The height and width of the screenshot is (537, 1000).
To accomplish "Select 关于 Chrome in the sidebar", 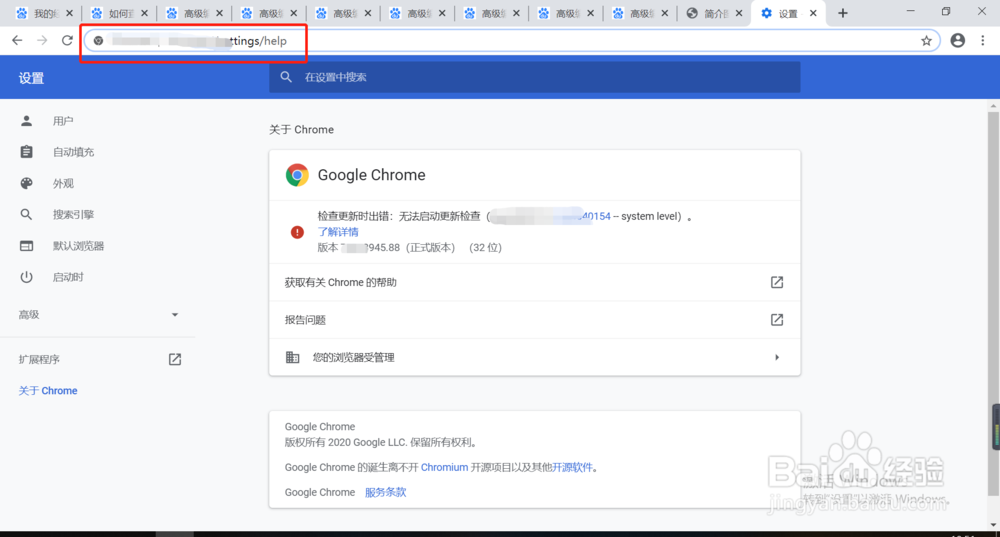I will [48, 390].
